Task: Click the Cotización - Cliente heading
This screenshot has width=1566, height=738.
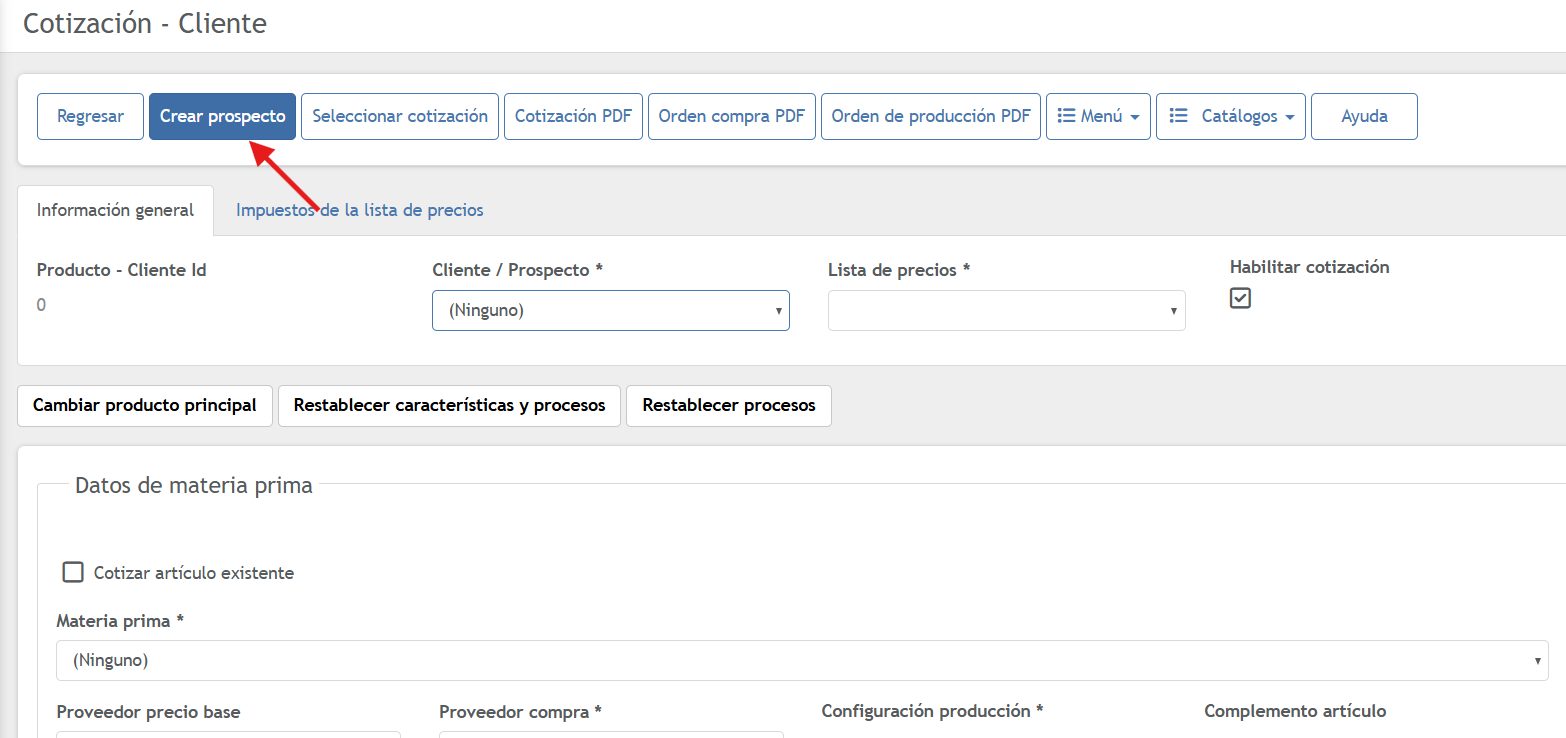Action: pyautogui.click(x=145, y=23)
